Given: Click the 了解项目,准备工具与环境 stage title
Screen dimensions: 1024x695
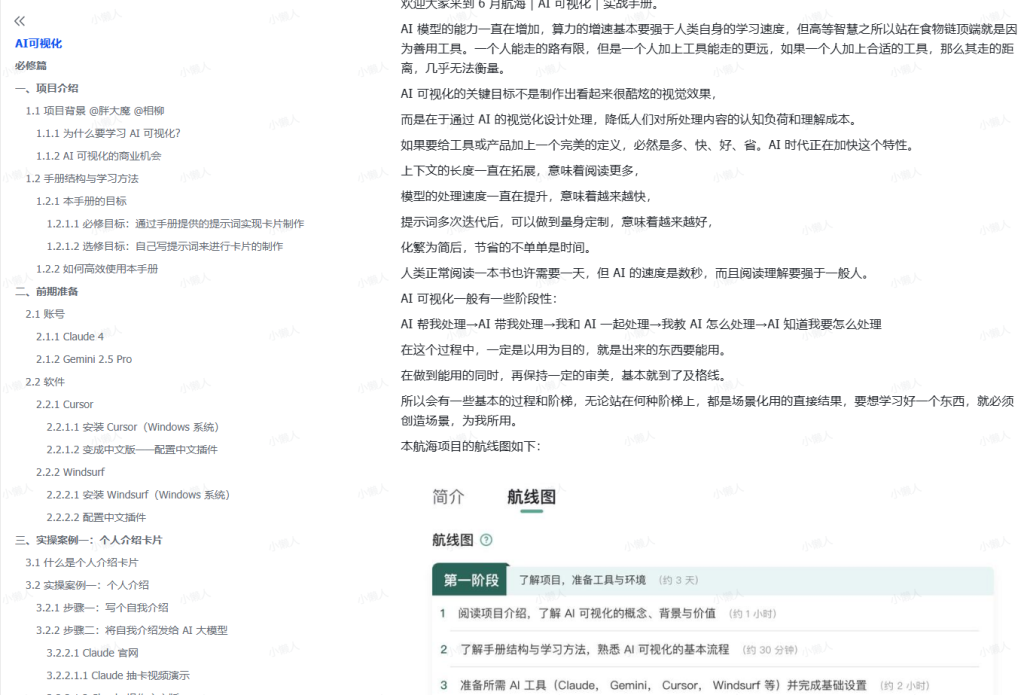Looking at the screenshot, I should (x=582, y=580).
